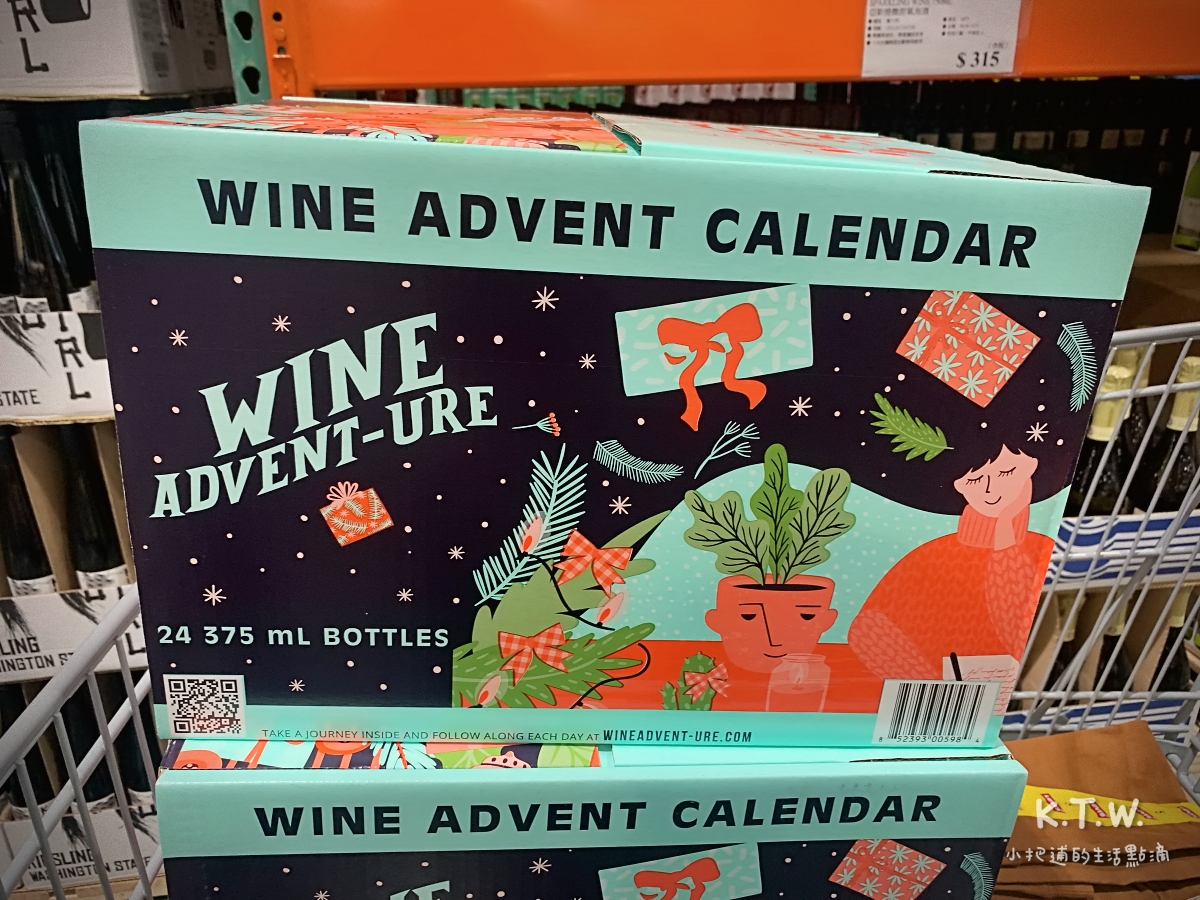Screen dimensions: 1200x900
Task: Click the QR code on the box
Action: 204,705
